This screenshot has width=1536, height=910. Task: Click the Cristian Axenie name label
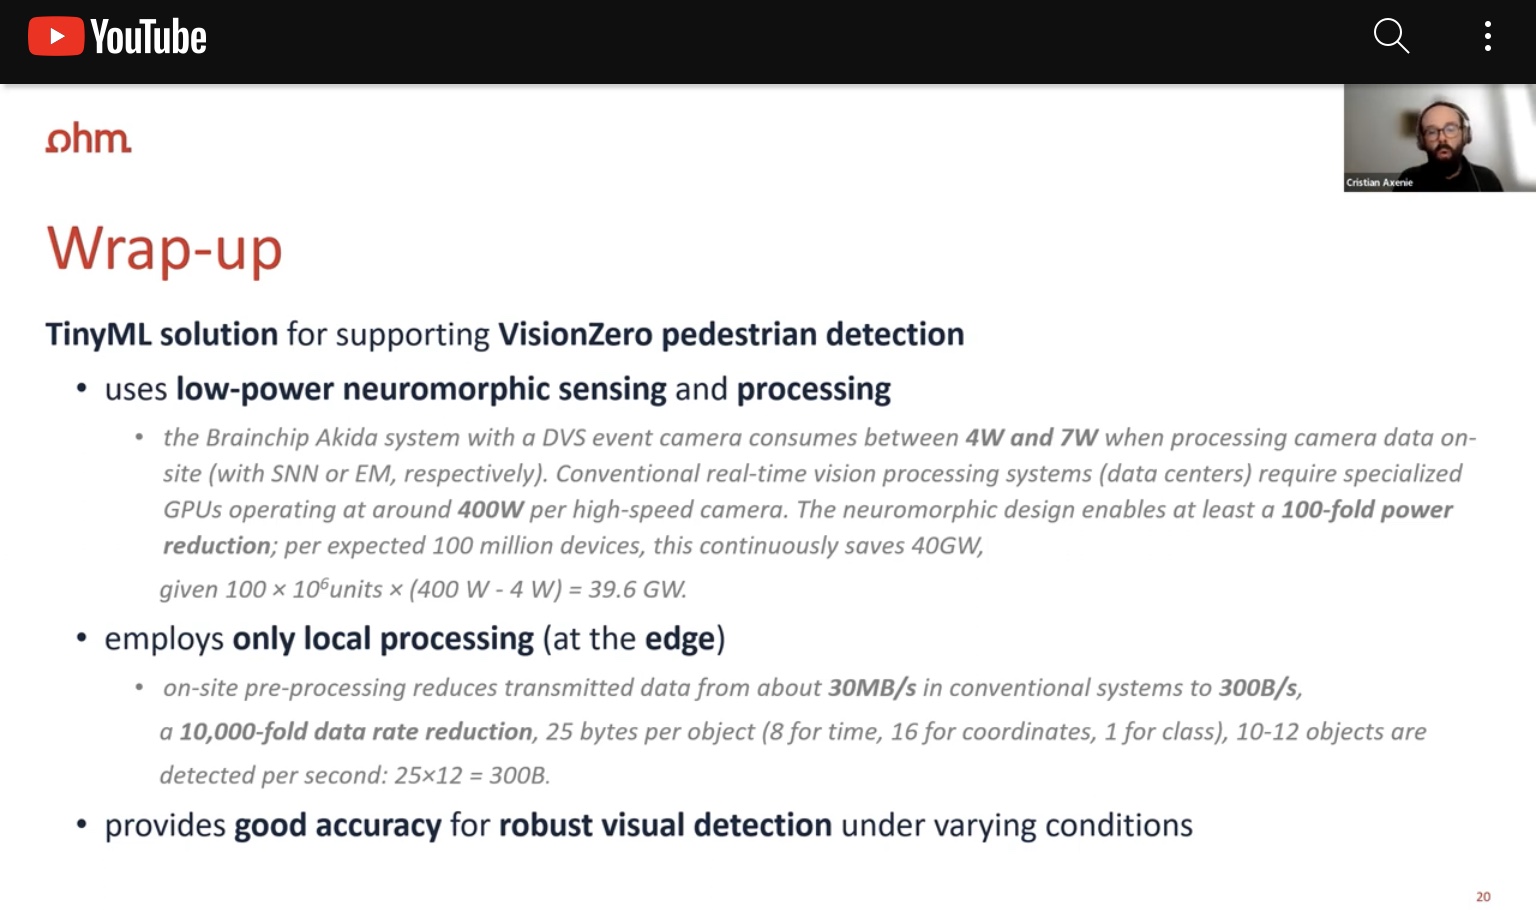pyautogui.click(x=1379, y=182)
